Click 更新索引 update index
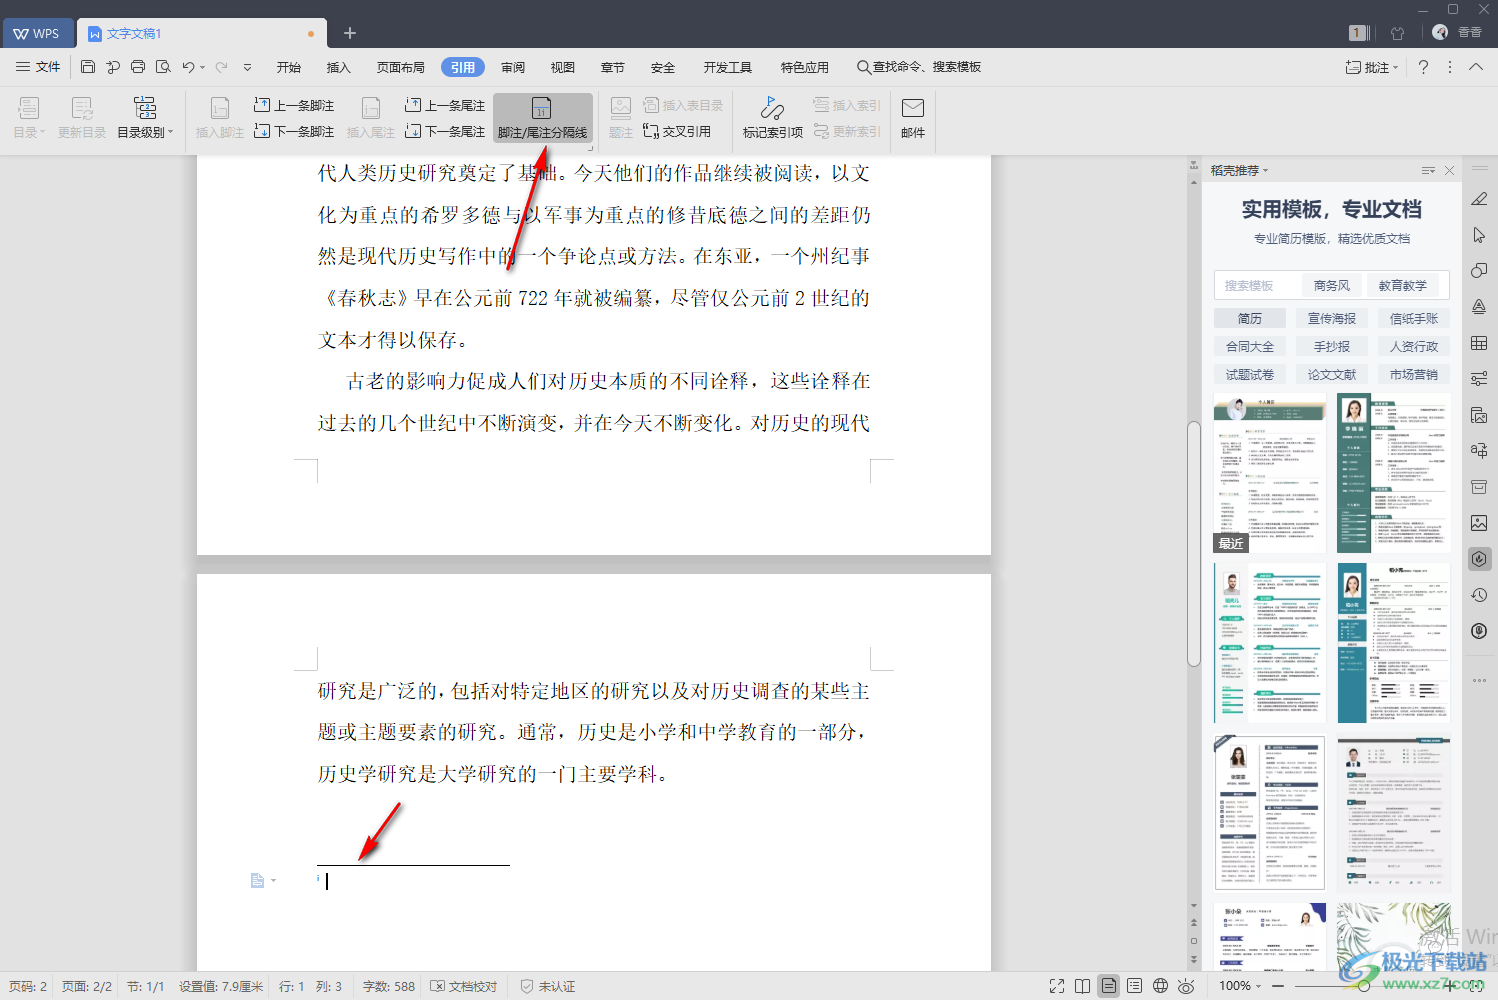 coord(847,131)
